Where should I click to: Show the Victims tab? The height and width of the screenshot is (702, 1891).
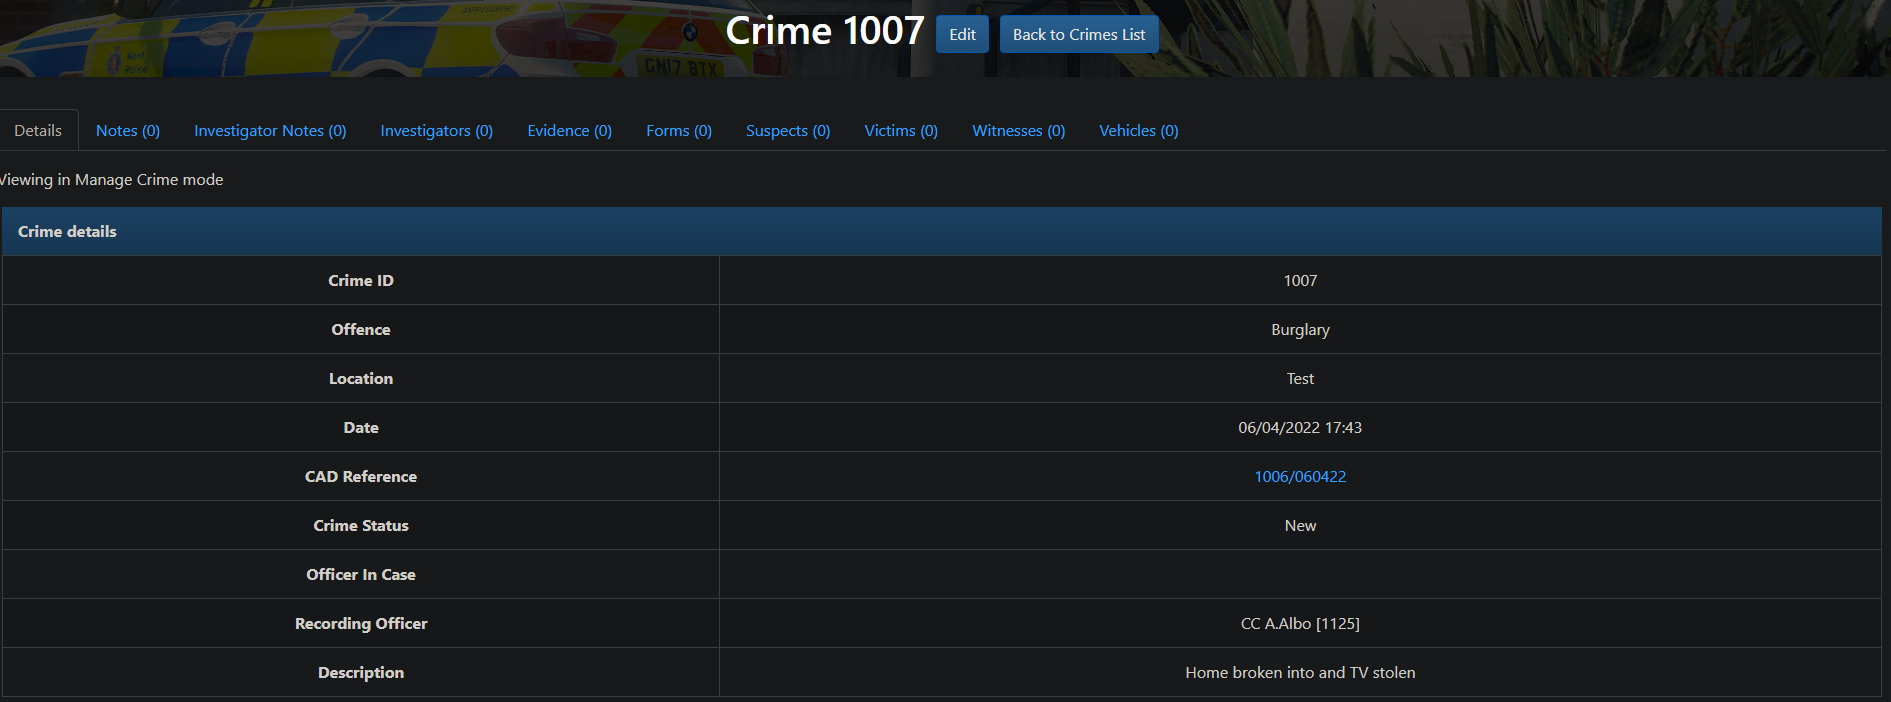coord(901,131)
